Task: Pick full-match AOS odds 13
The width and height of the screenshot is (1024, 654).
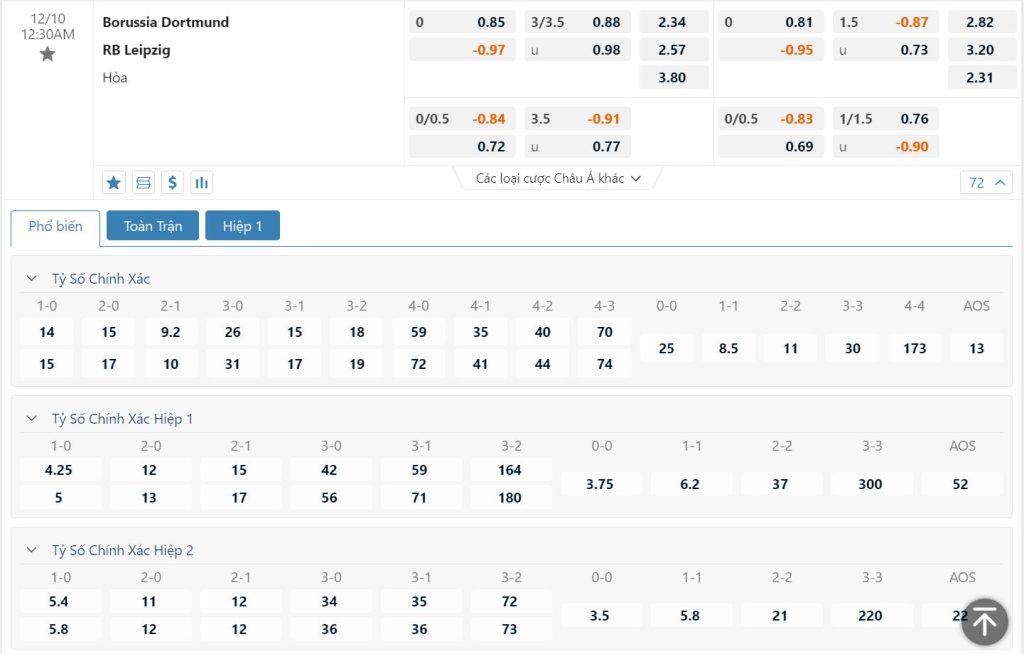Action: point(976,348)
